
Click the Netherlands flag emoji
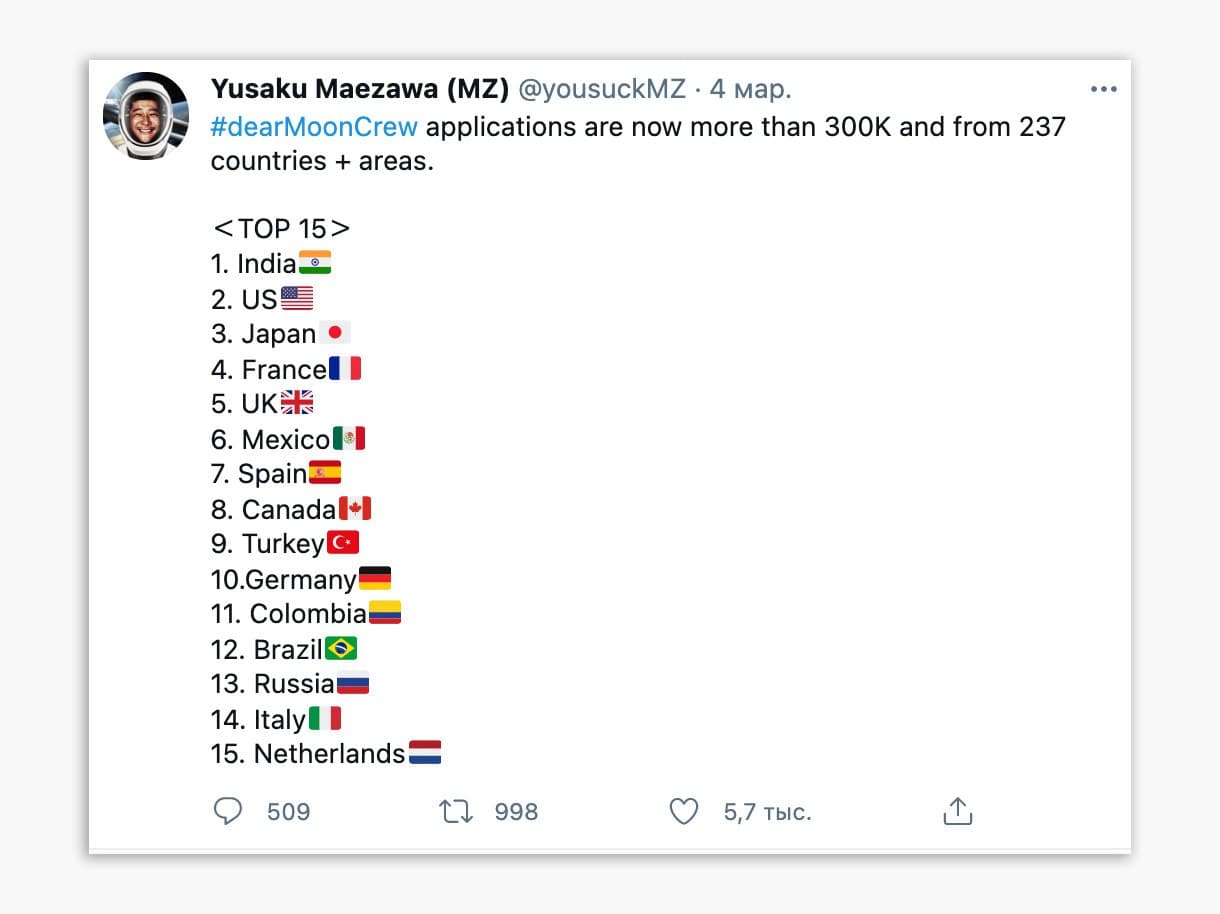(426, 752)
